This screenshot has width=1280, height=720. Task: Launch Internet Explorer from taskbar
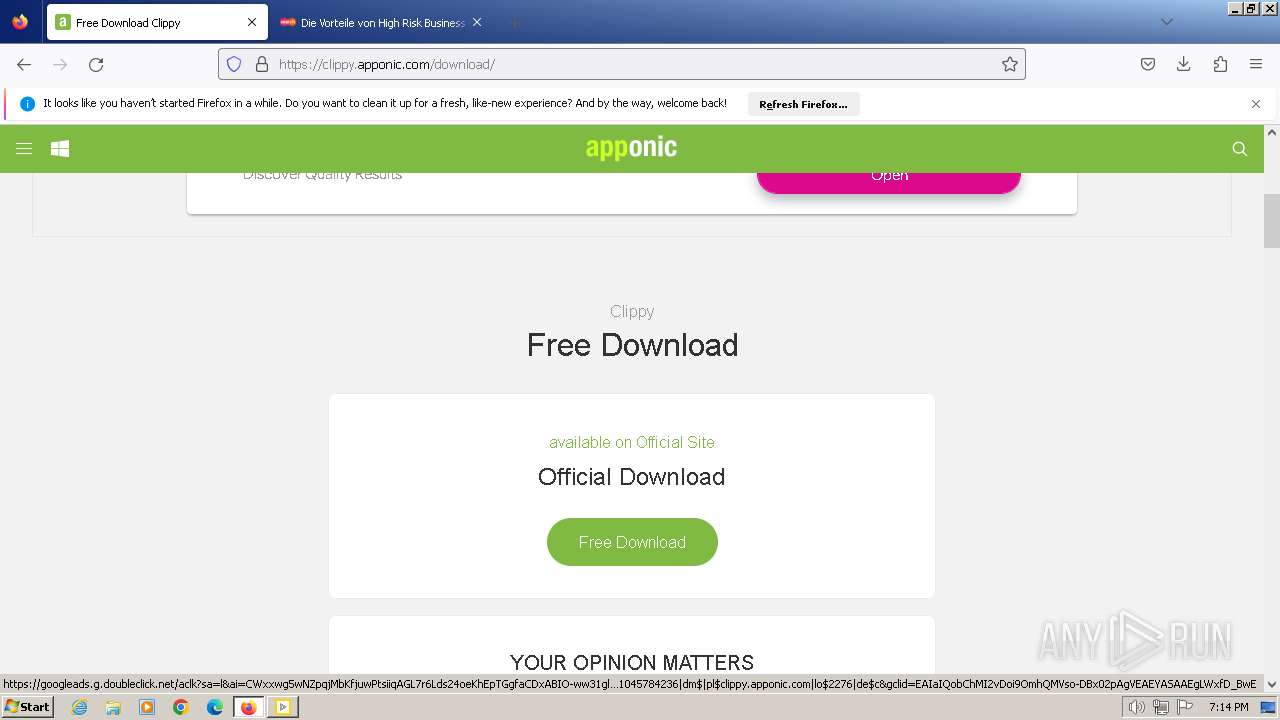(x=79, y=707)
